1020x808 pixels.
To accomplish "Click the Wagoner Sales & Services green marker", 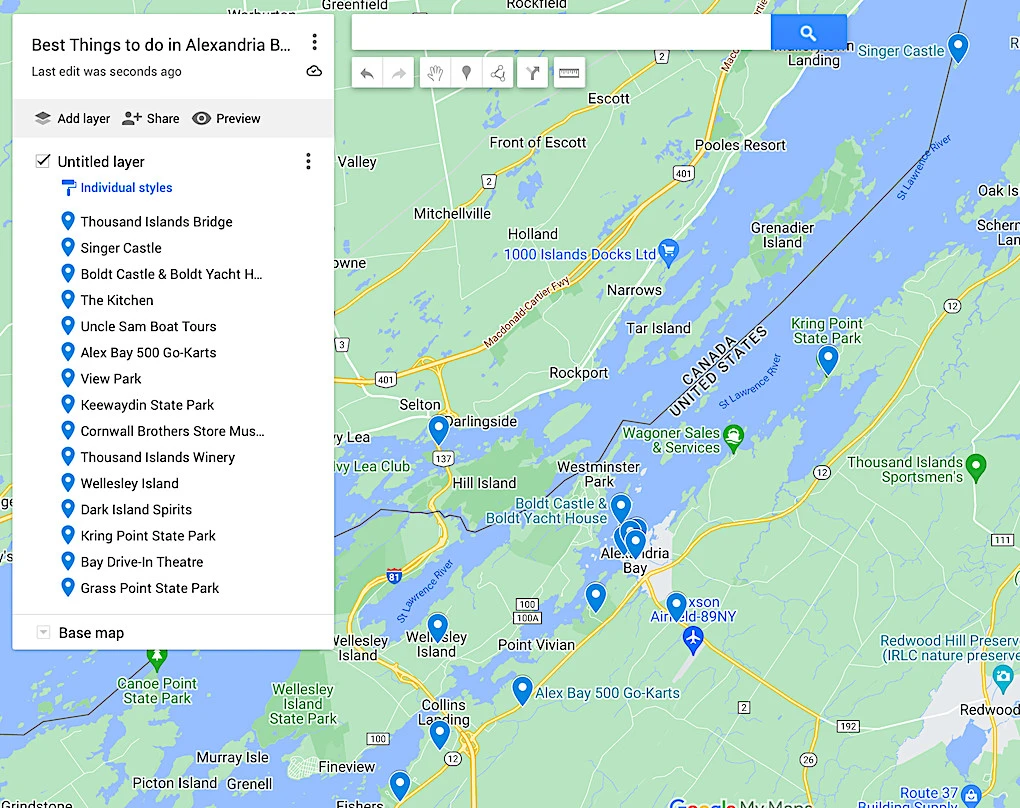I will point(733,438).
